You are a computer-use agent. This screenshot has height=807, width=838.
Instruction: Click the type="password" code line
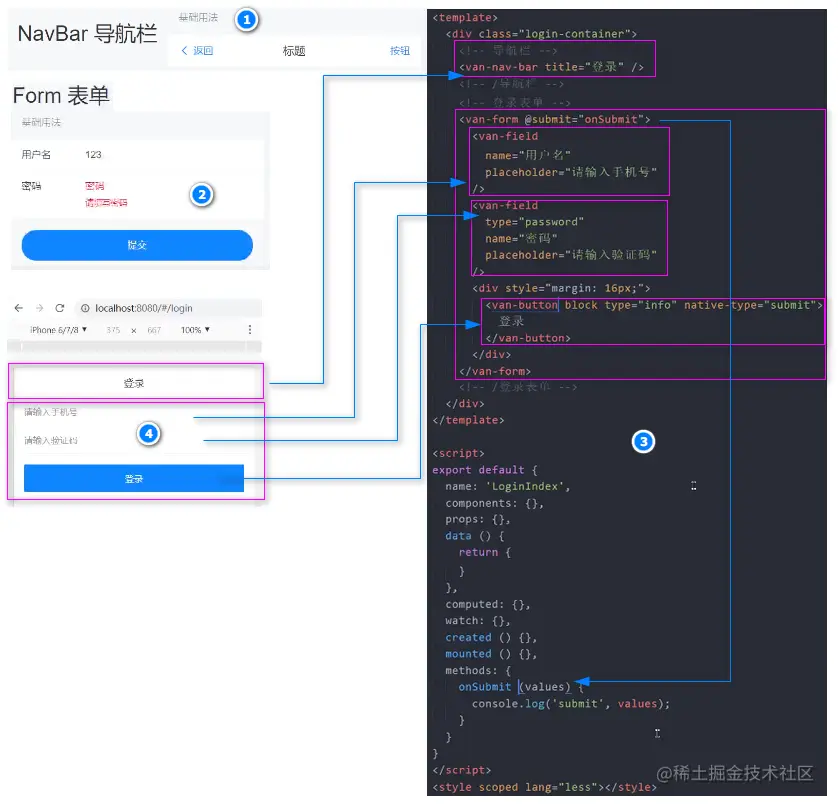(534, 222)
